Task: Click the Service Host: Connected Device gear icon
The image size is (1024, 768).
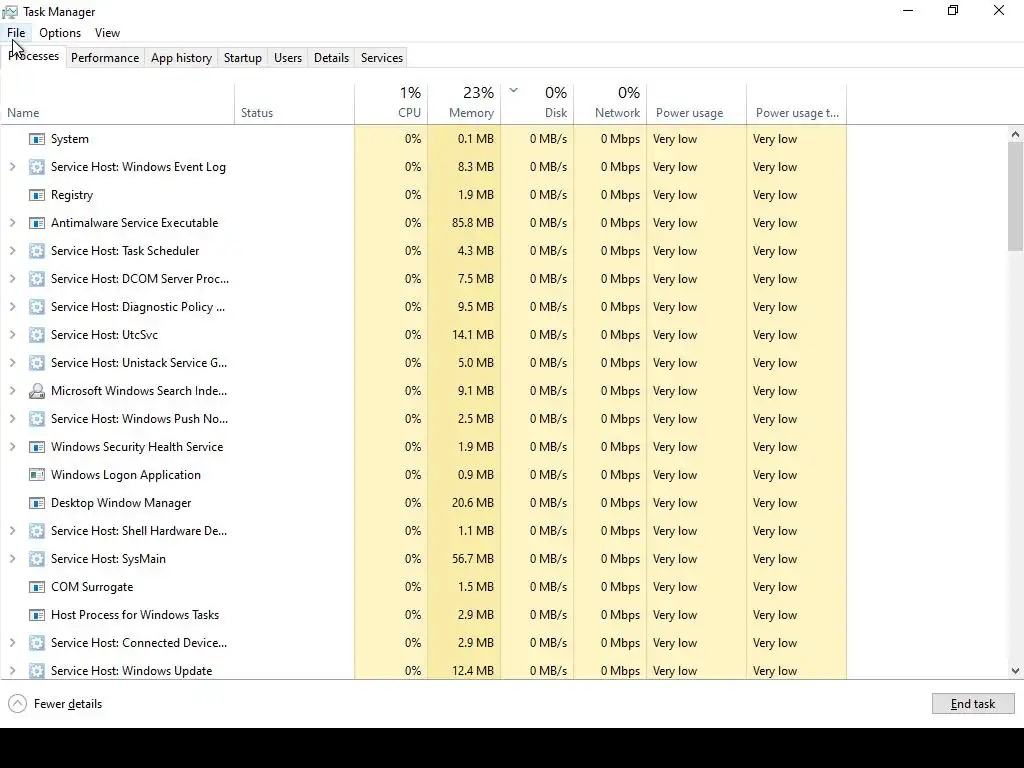Action: (x=37, y=643)
